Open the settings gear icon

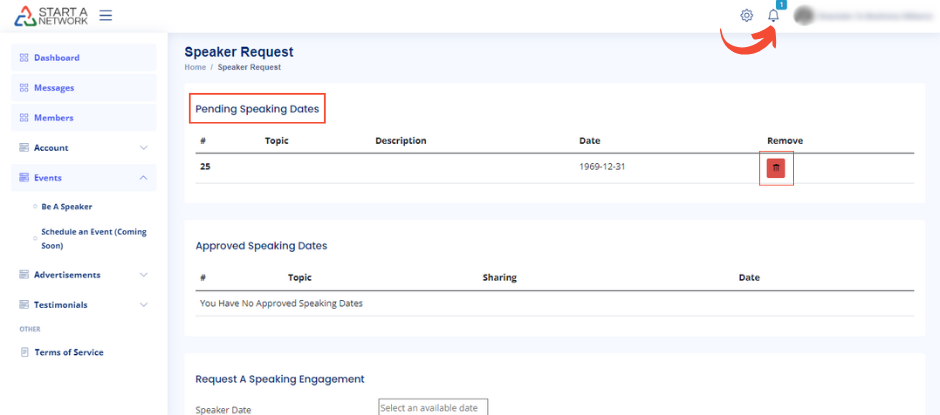click(x=746, y=16)
